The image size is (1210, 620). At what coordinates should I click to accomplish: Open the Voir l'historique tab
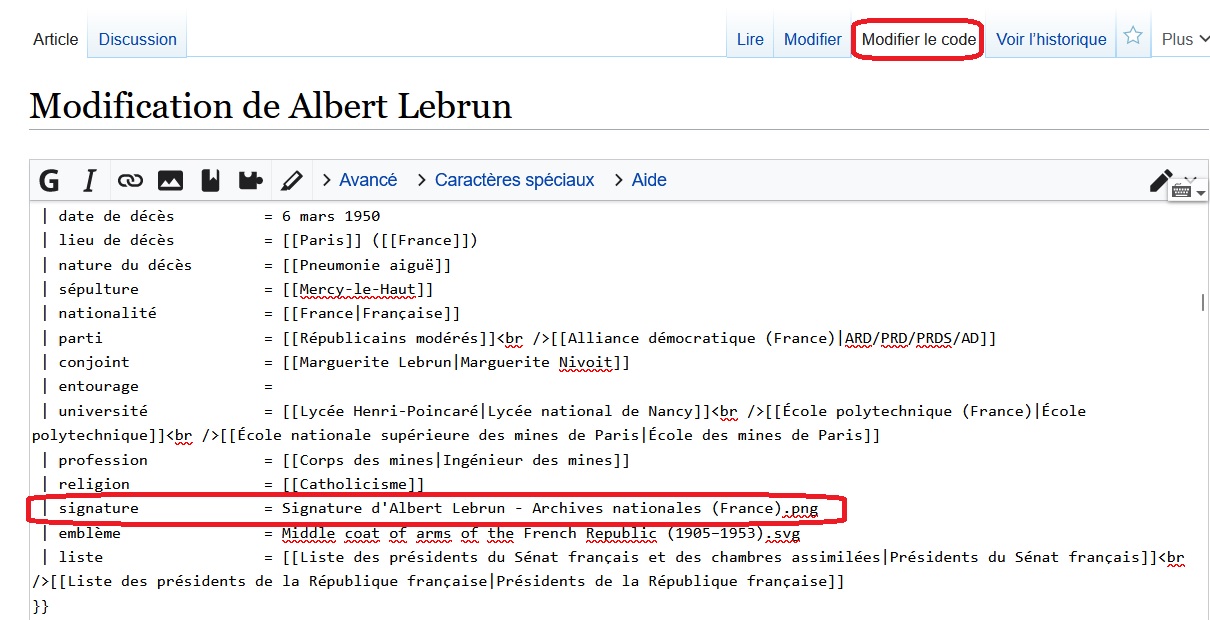(1051, 39)
